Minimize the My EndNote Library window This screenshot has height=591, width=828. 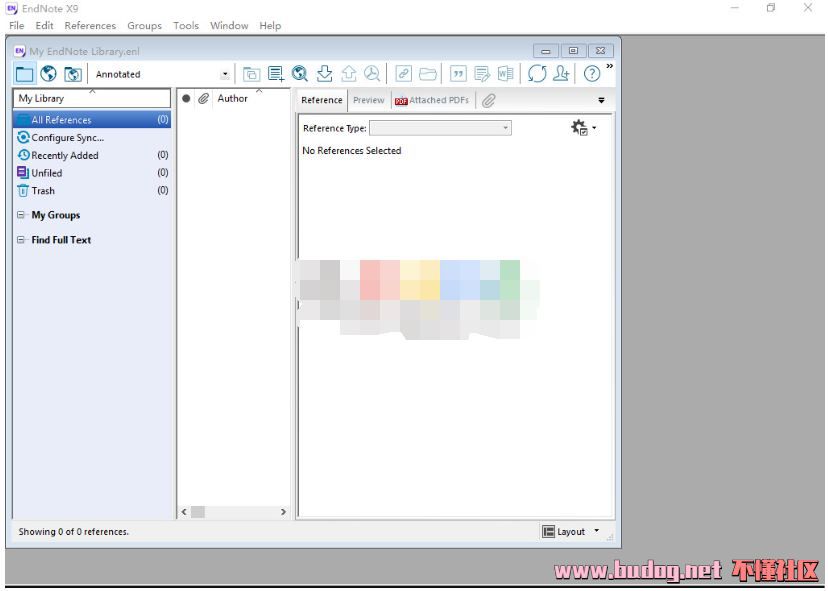(x=546, y=51)
